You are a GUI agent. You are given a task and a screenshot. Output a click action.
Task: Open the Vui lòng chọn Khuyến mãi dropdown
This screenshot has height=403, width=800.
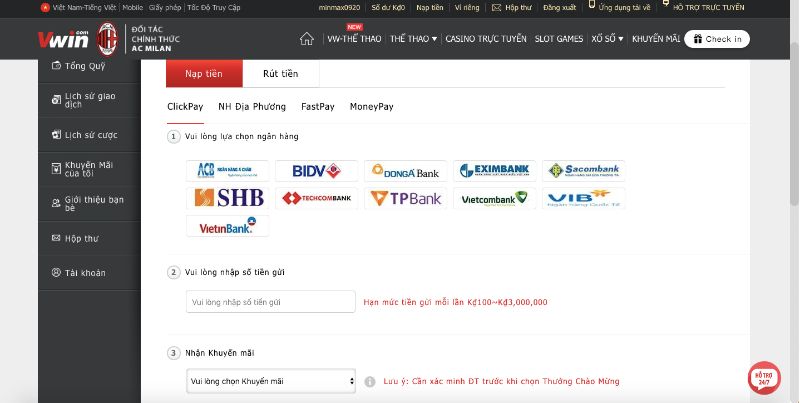coord(271,381)
